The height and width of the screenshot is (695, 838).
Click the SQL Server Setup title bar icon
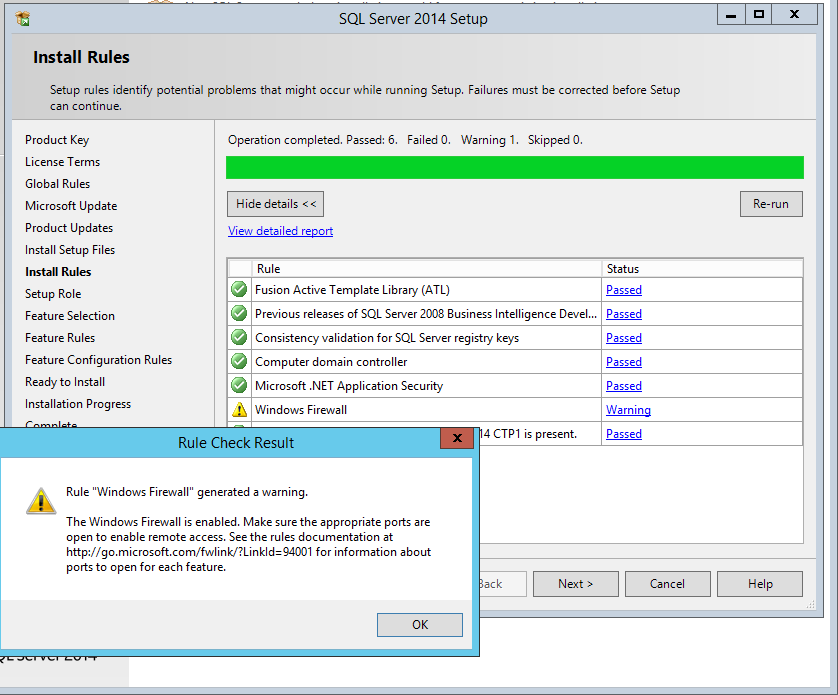[22, 19]
